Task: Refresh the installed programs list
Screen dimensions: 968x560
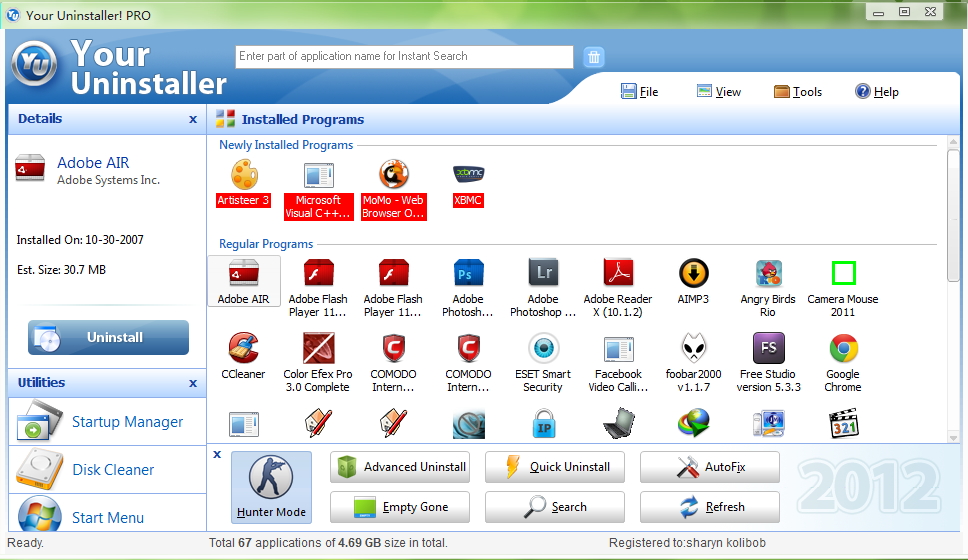Action: (709, 507)
